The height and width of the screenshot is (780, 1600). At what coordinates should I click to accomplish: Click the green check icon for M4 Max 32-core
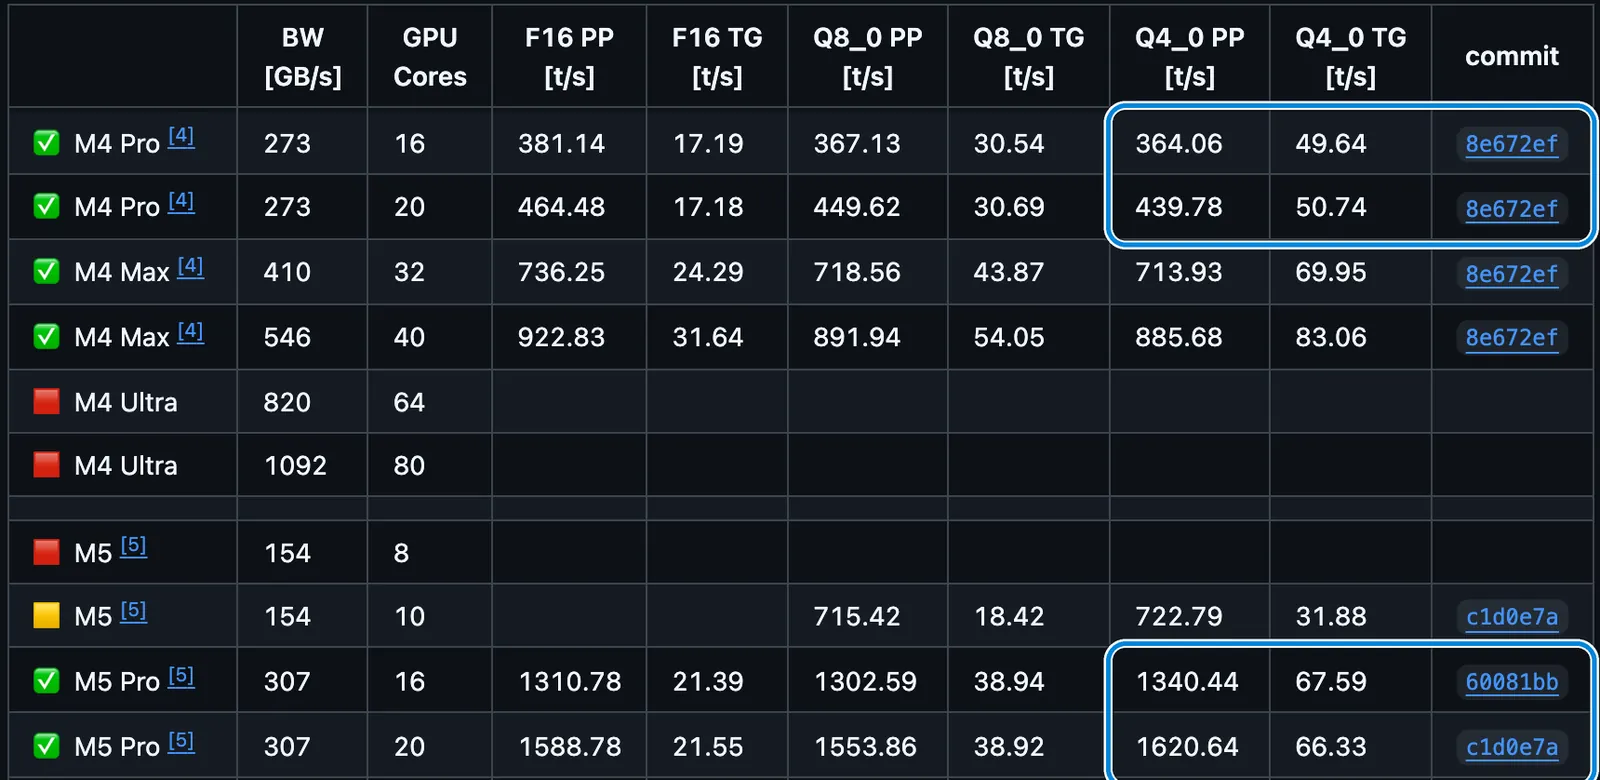46,271
